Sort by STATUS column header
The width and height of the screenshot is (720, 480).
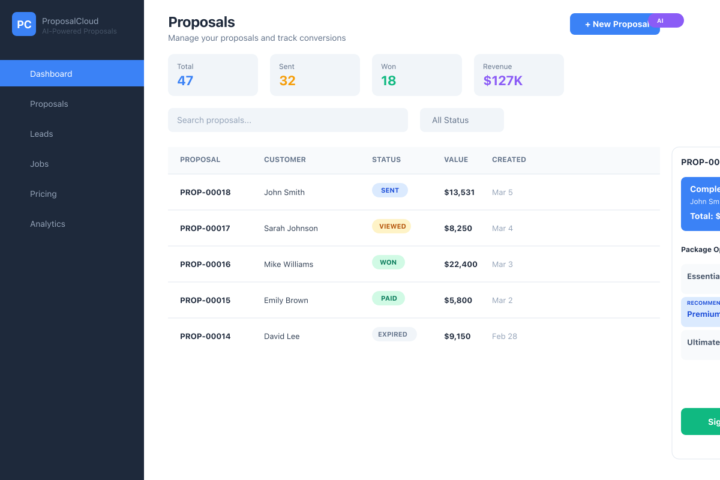point(386,159)
